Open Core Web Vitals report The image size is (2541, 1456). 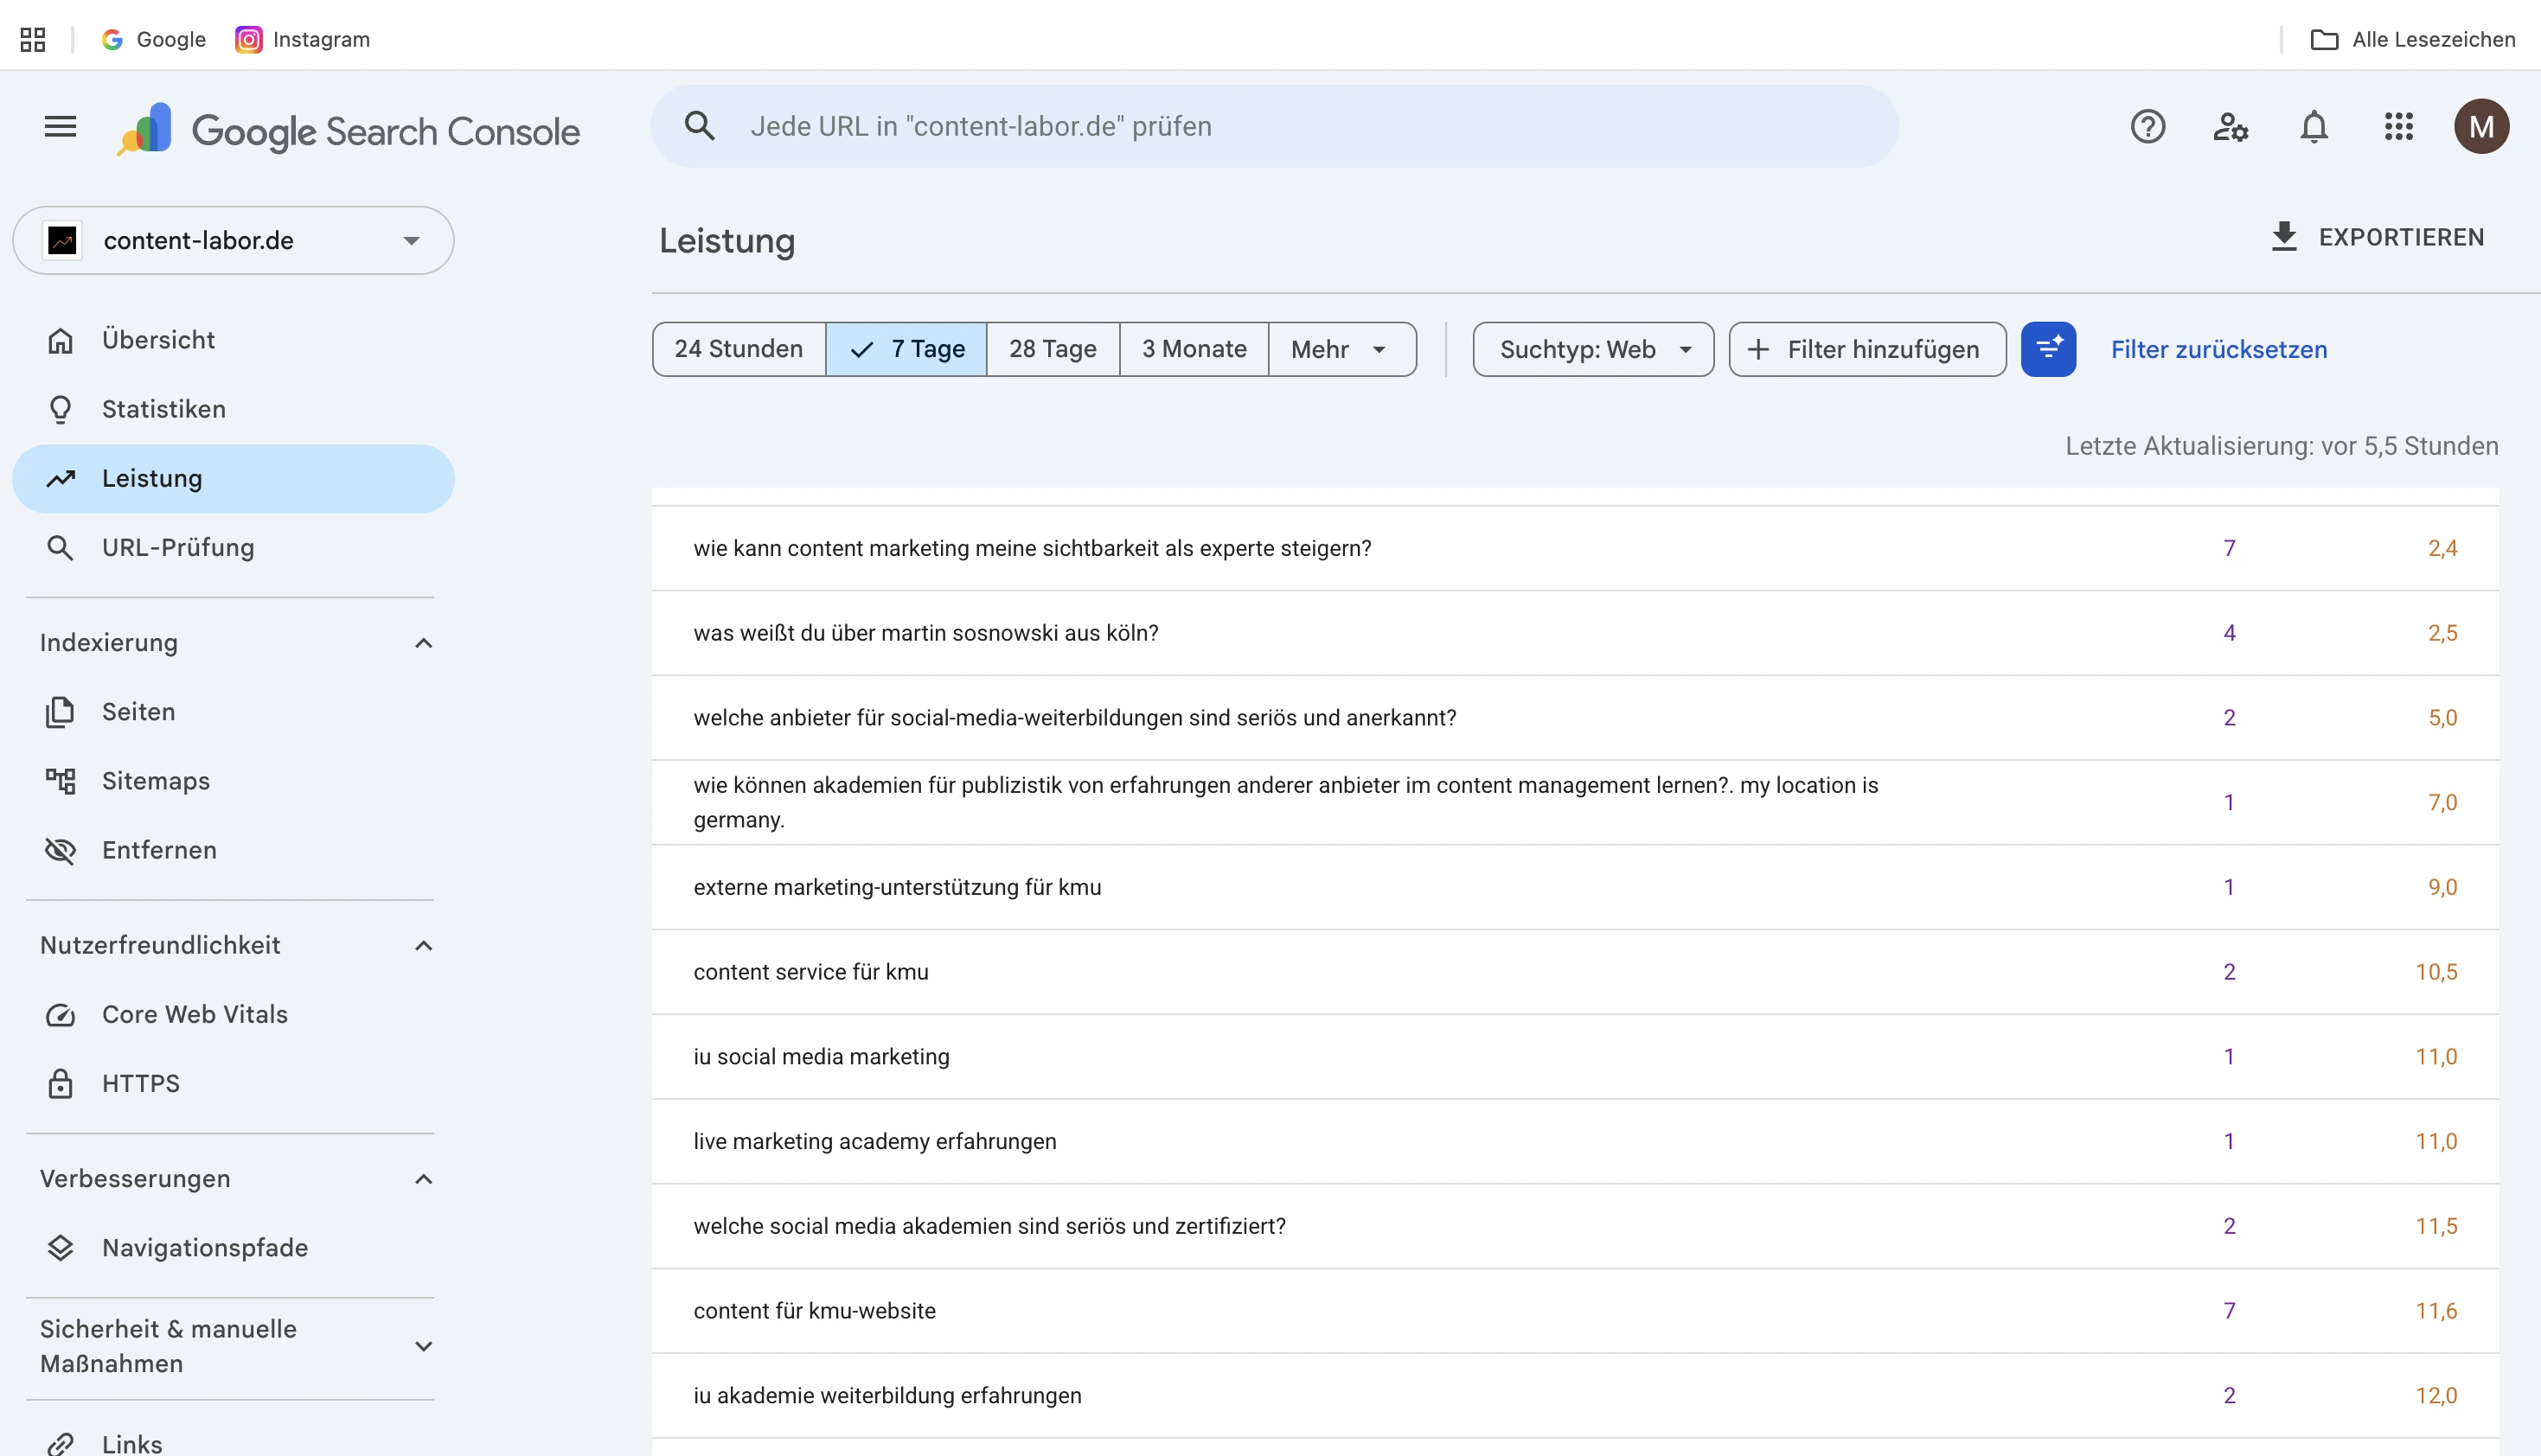click(233, 1014)
